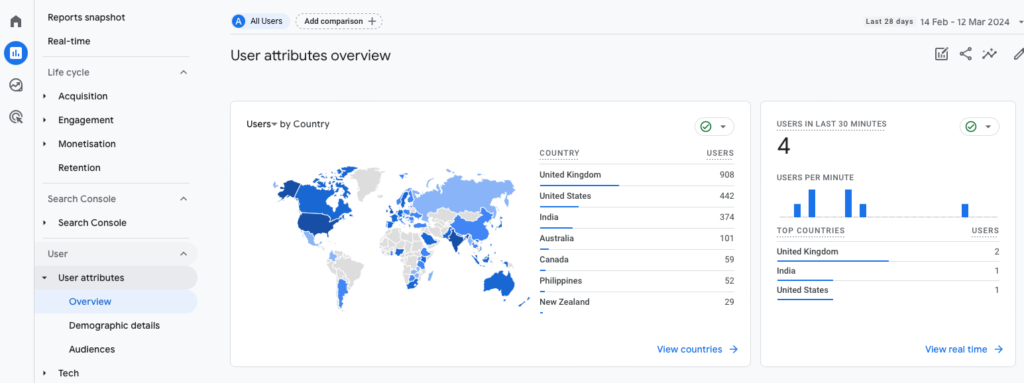Click Australia row in country table

[637, 239]
